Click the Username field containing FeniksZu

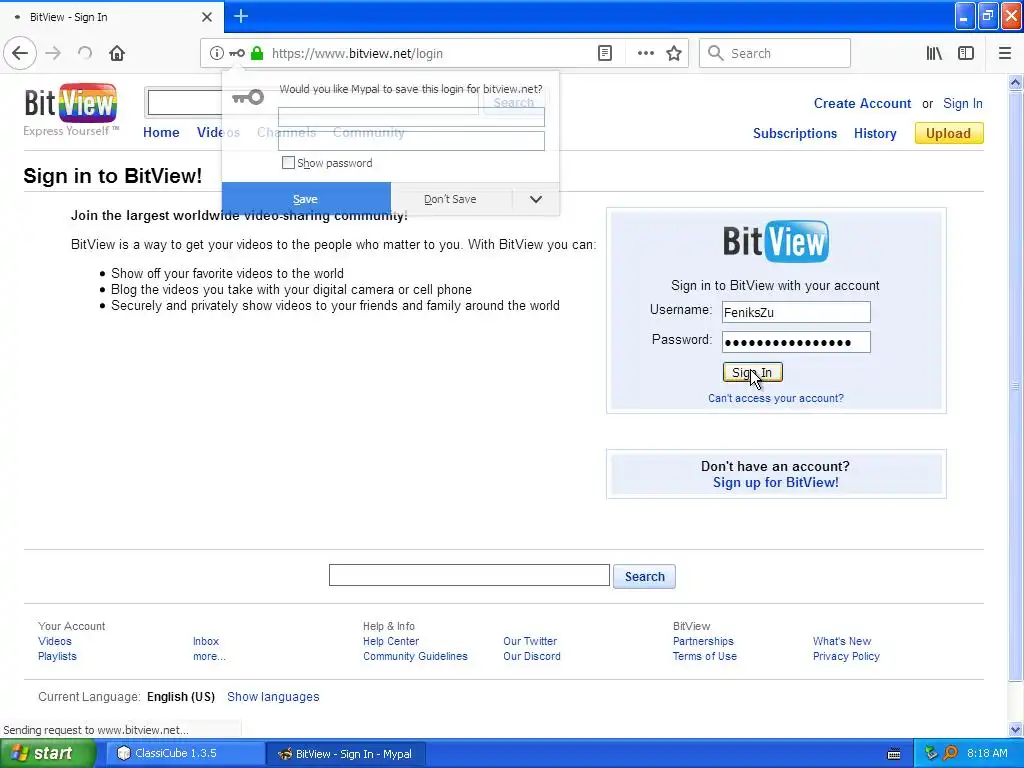pyautogui.click(x=796, y=312)
